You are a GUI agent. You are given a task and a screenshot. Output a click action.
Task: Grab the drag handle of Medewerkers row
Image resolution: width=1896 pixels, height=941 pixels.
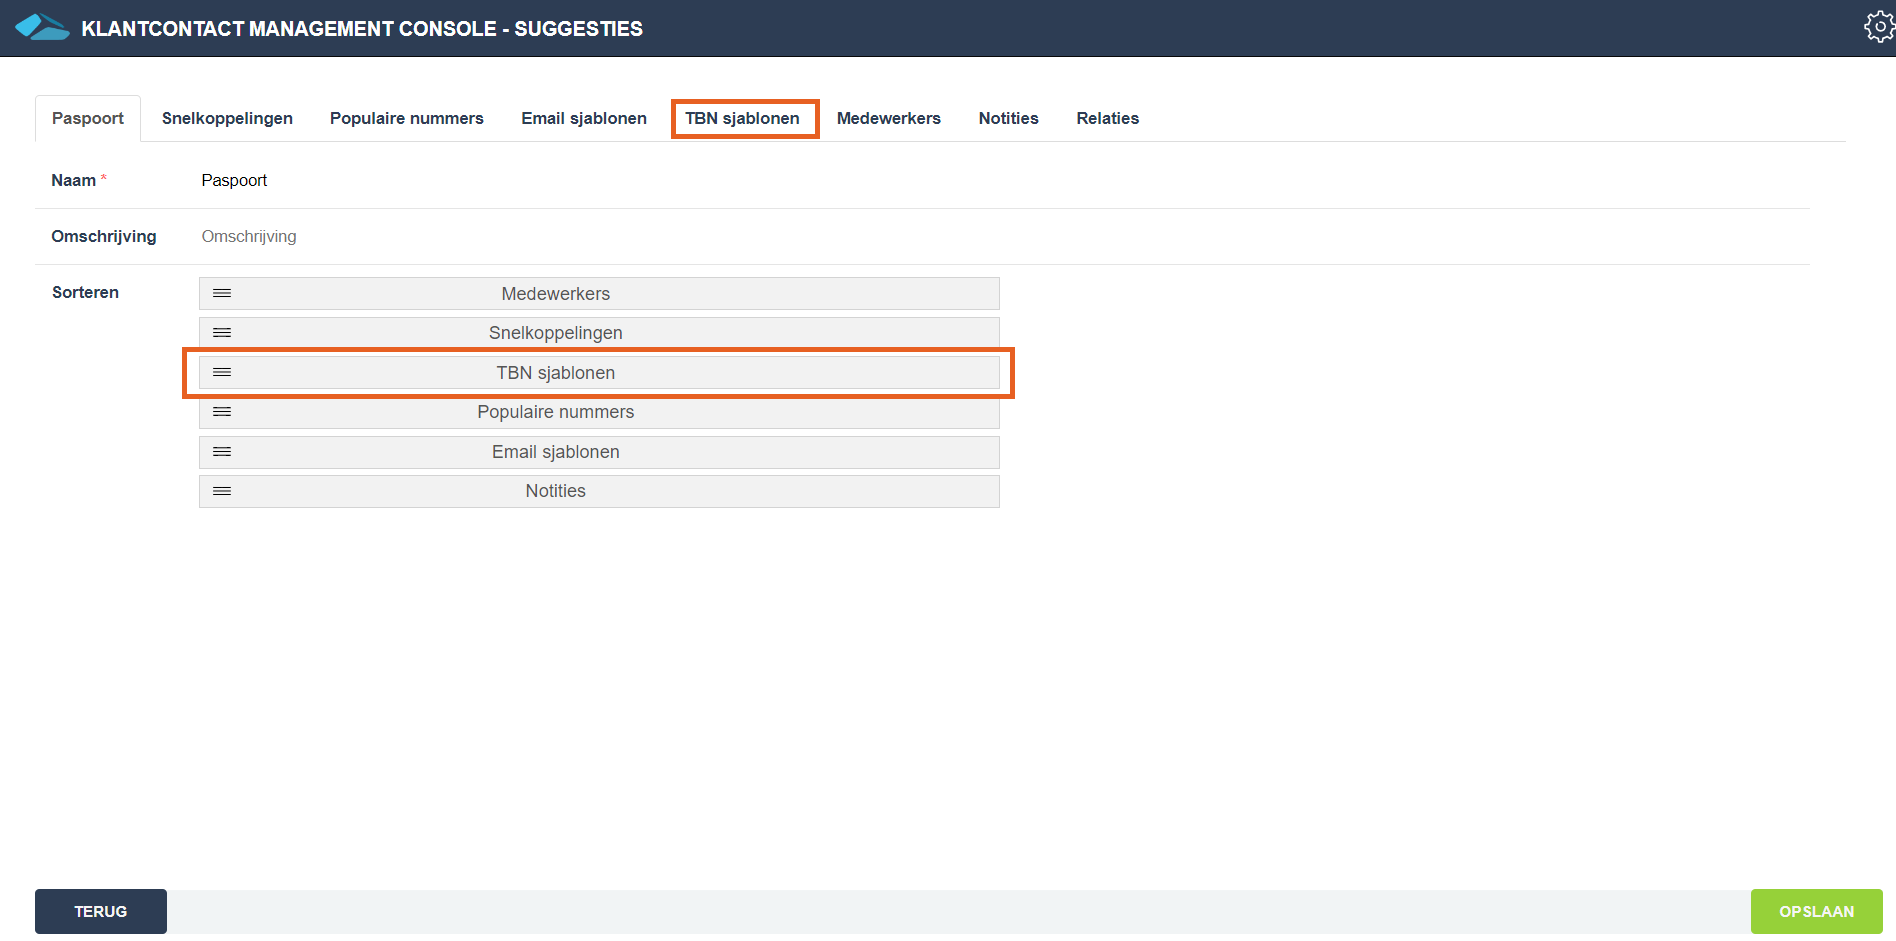point(222,293)
